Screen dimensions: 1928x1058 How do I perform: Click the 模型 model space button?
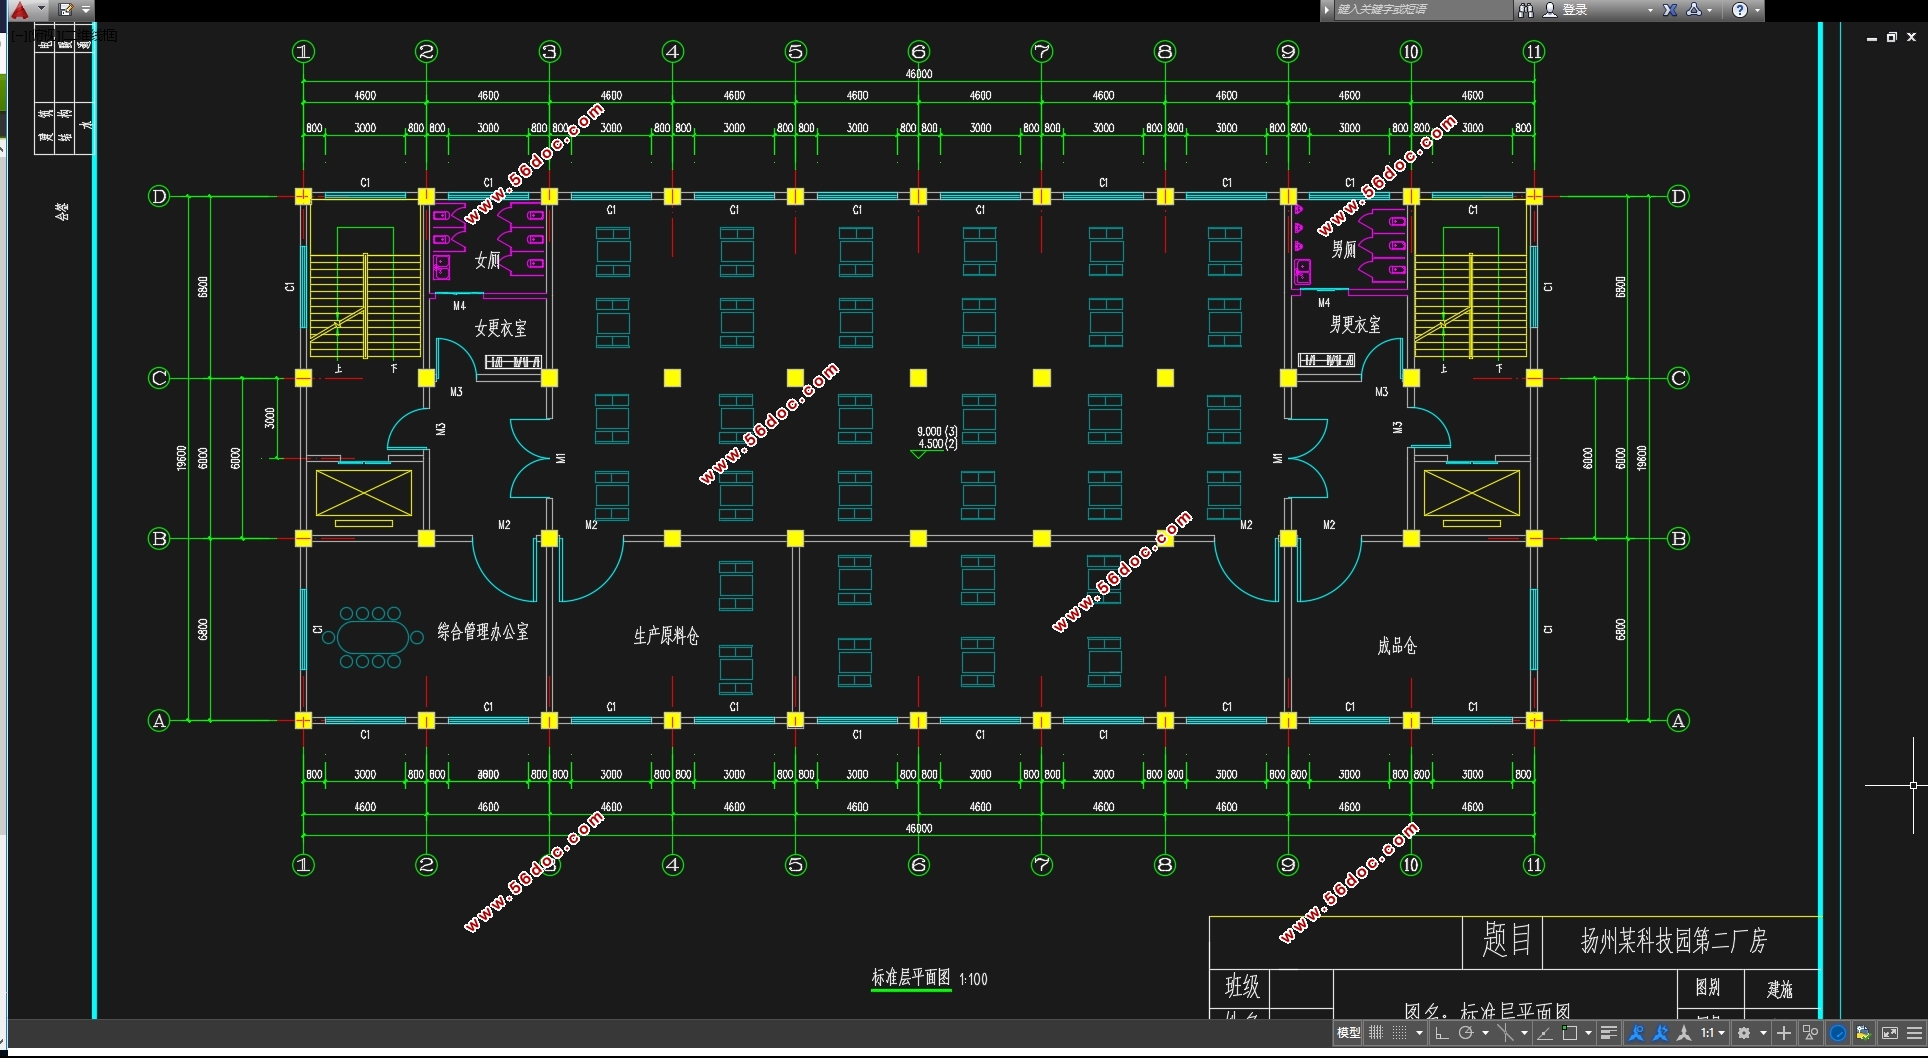tap(1348, 1033)
